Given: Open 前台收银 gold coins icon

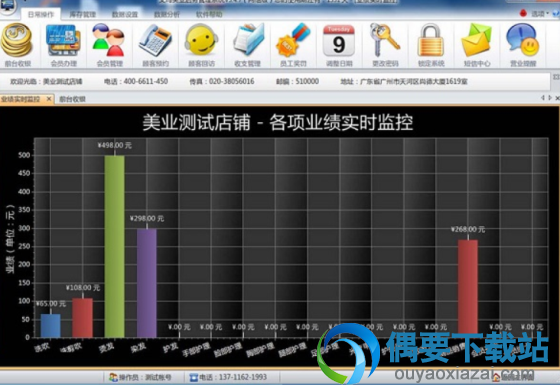Looking at the screenshot, I should tap(17, 41).
